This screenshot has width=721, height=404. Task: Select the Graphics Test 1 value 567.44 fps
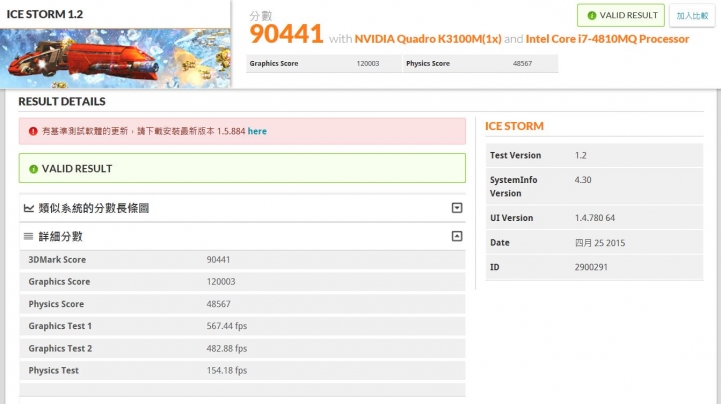[227, 326]
